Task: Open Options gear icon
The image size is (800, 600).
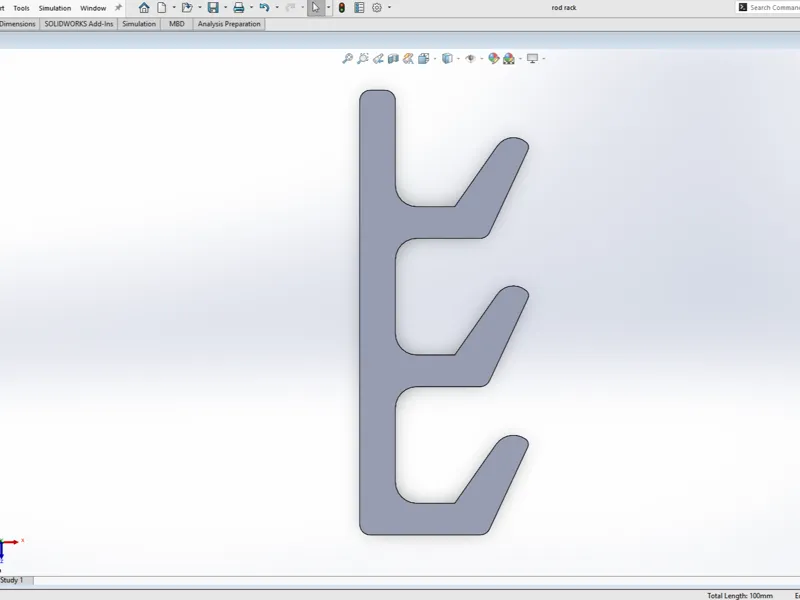Action: [377, 8]
